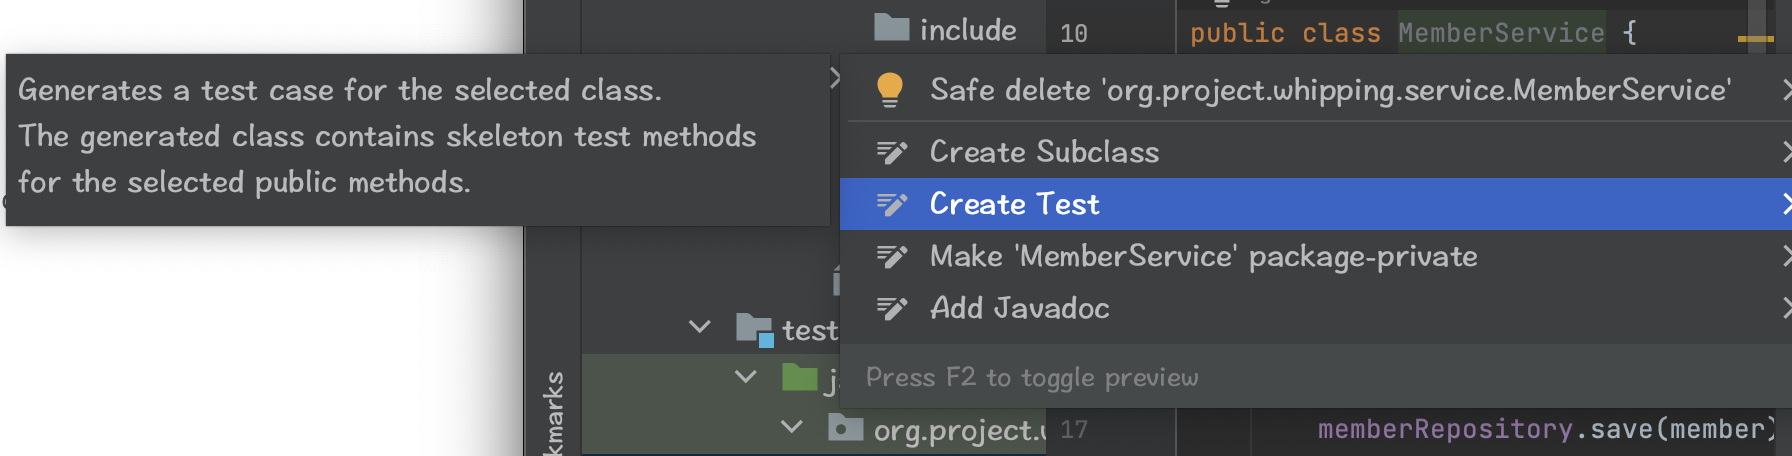
Task: Collapse the org.project package node
Action: [x=792, y=427]
